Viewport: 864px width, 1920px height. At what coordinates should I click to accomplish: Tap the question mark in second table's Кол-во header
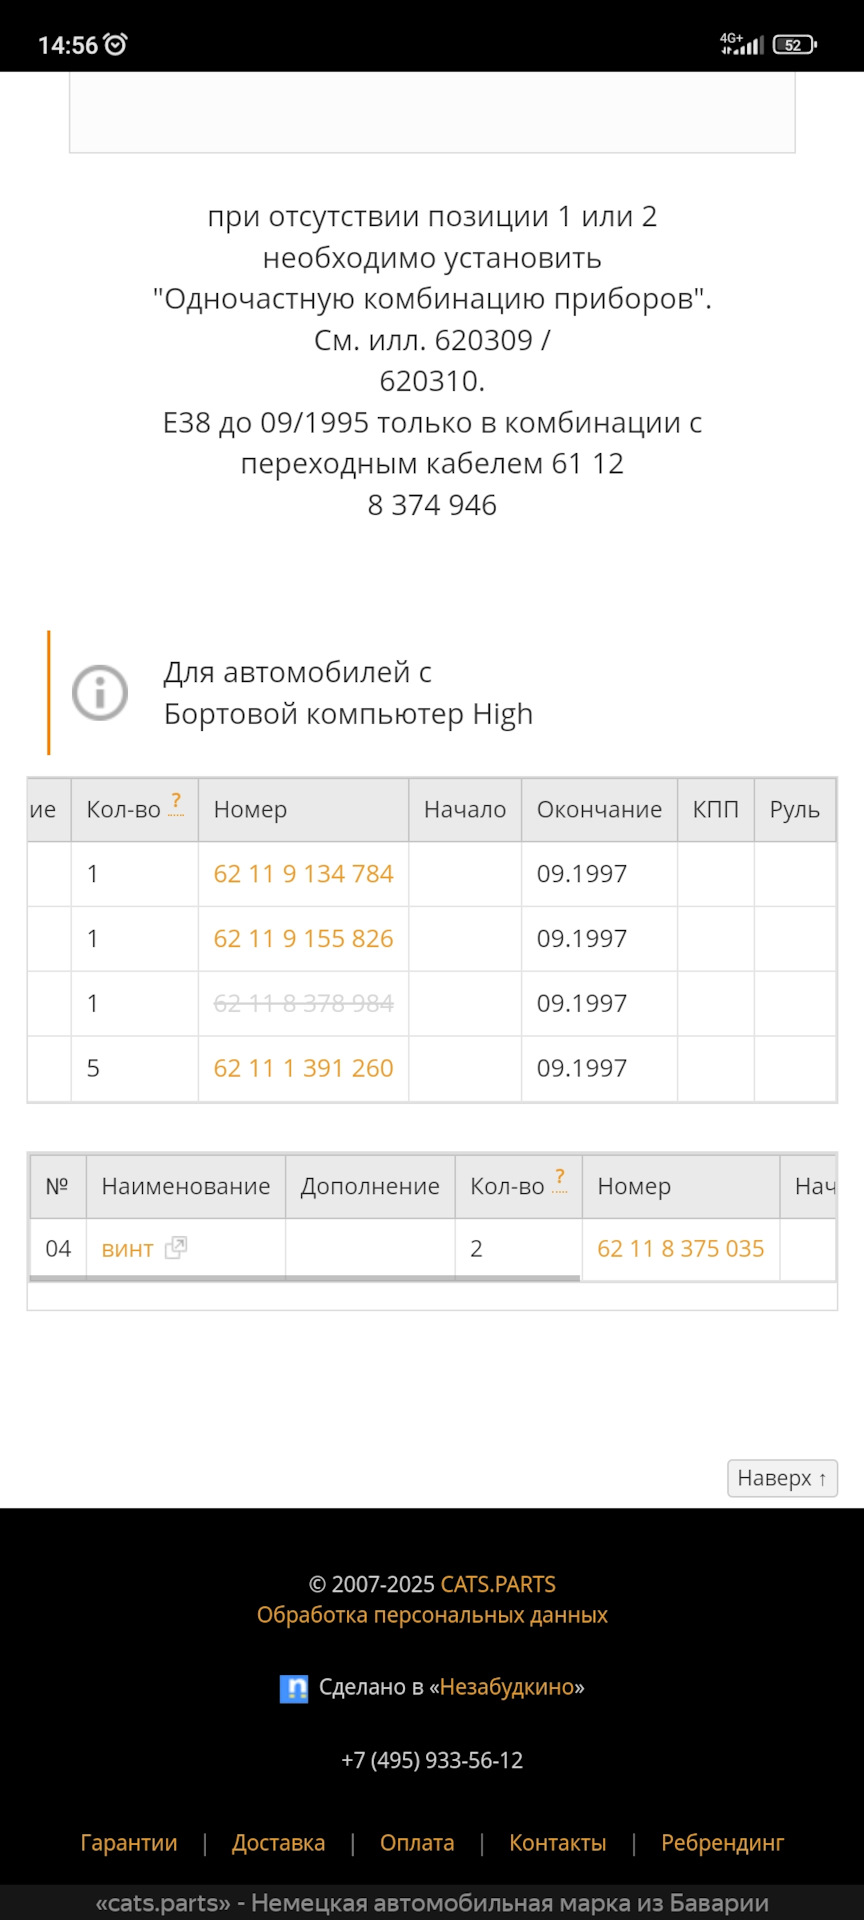tap(560, 1180)
